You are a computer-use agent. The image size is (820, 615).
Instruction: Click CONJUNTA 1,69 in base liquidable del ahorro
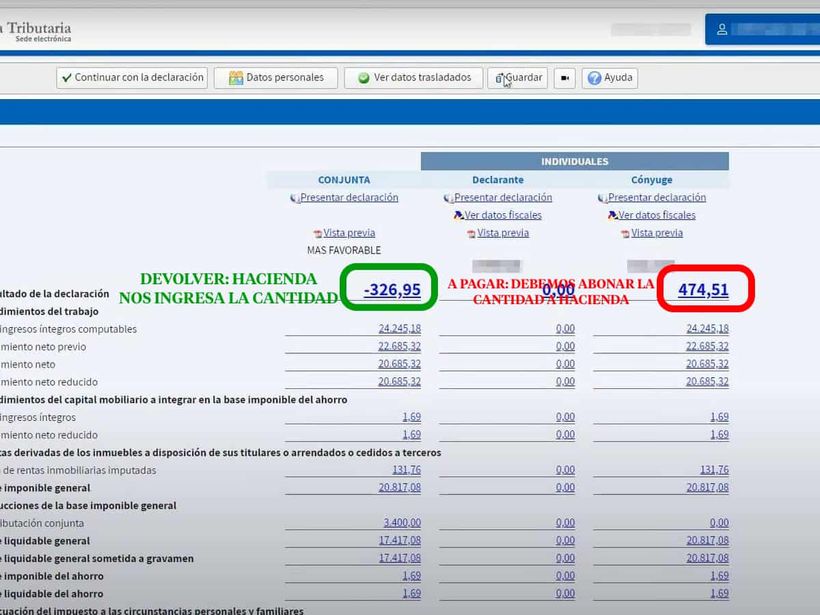(412, 593)
